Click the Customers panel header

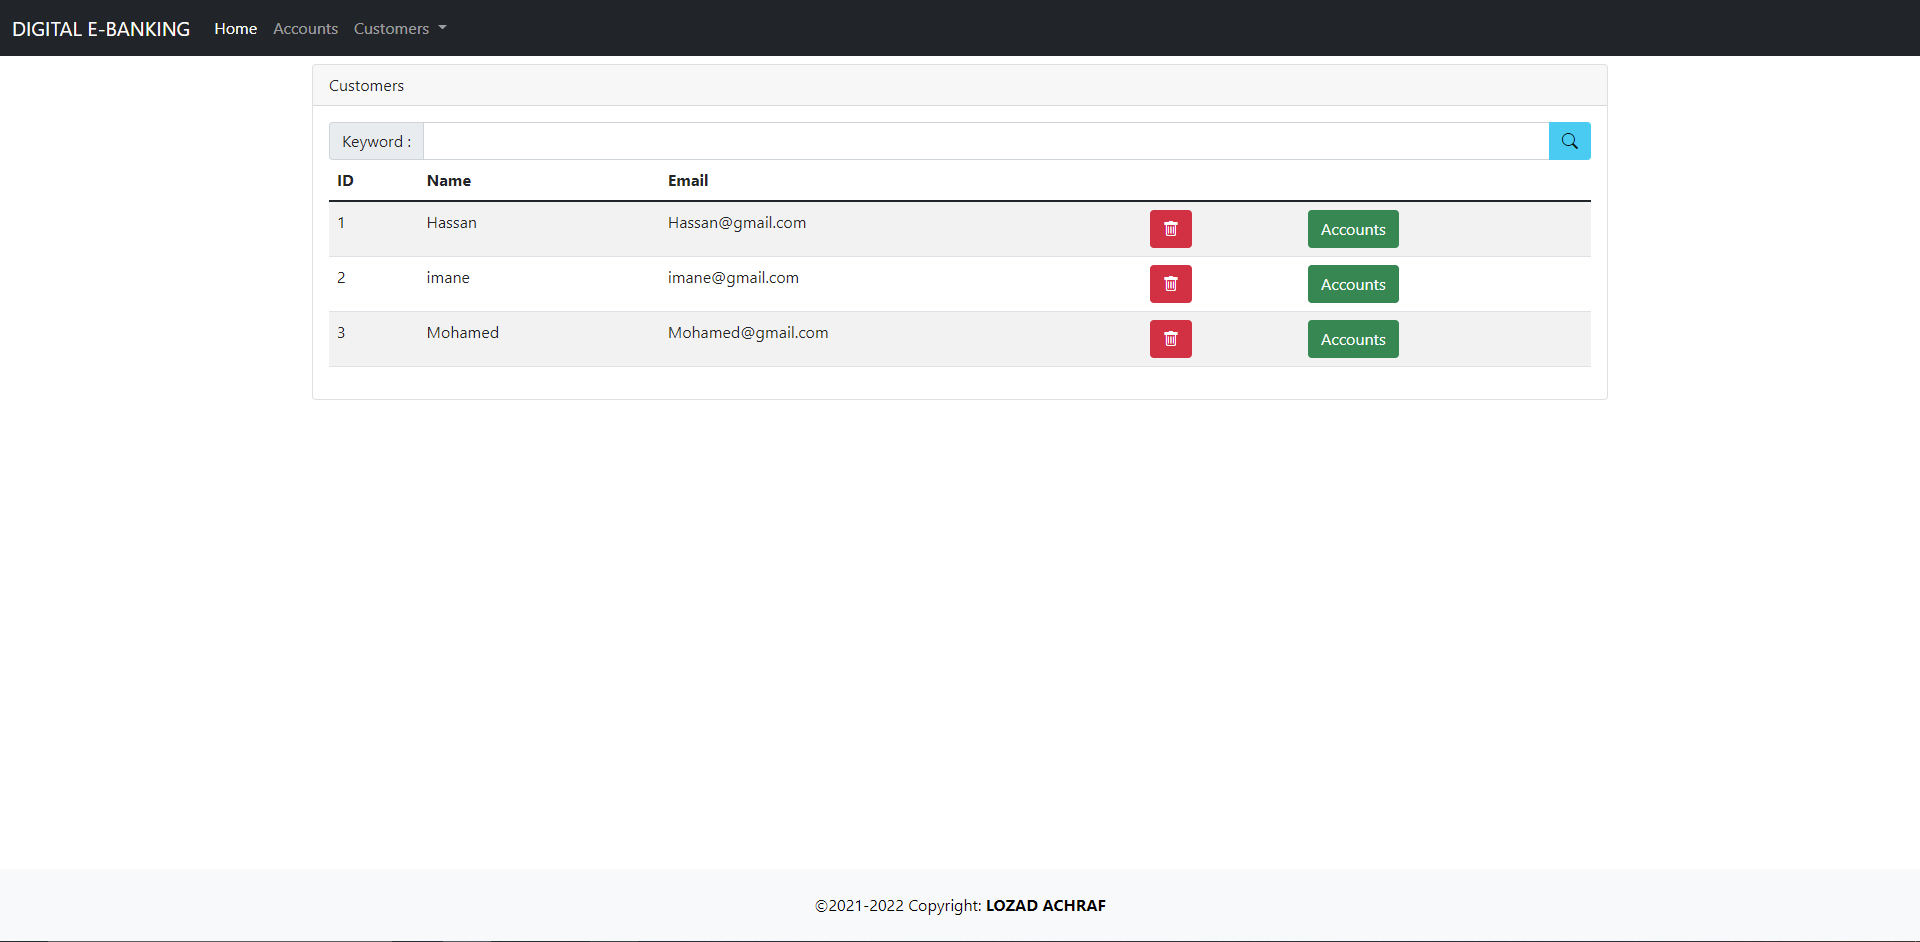(366, 85)
